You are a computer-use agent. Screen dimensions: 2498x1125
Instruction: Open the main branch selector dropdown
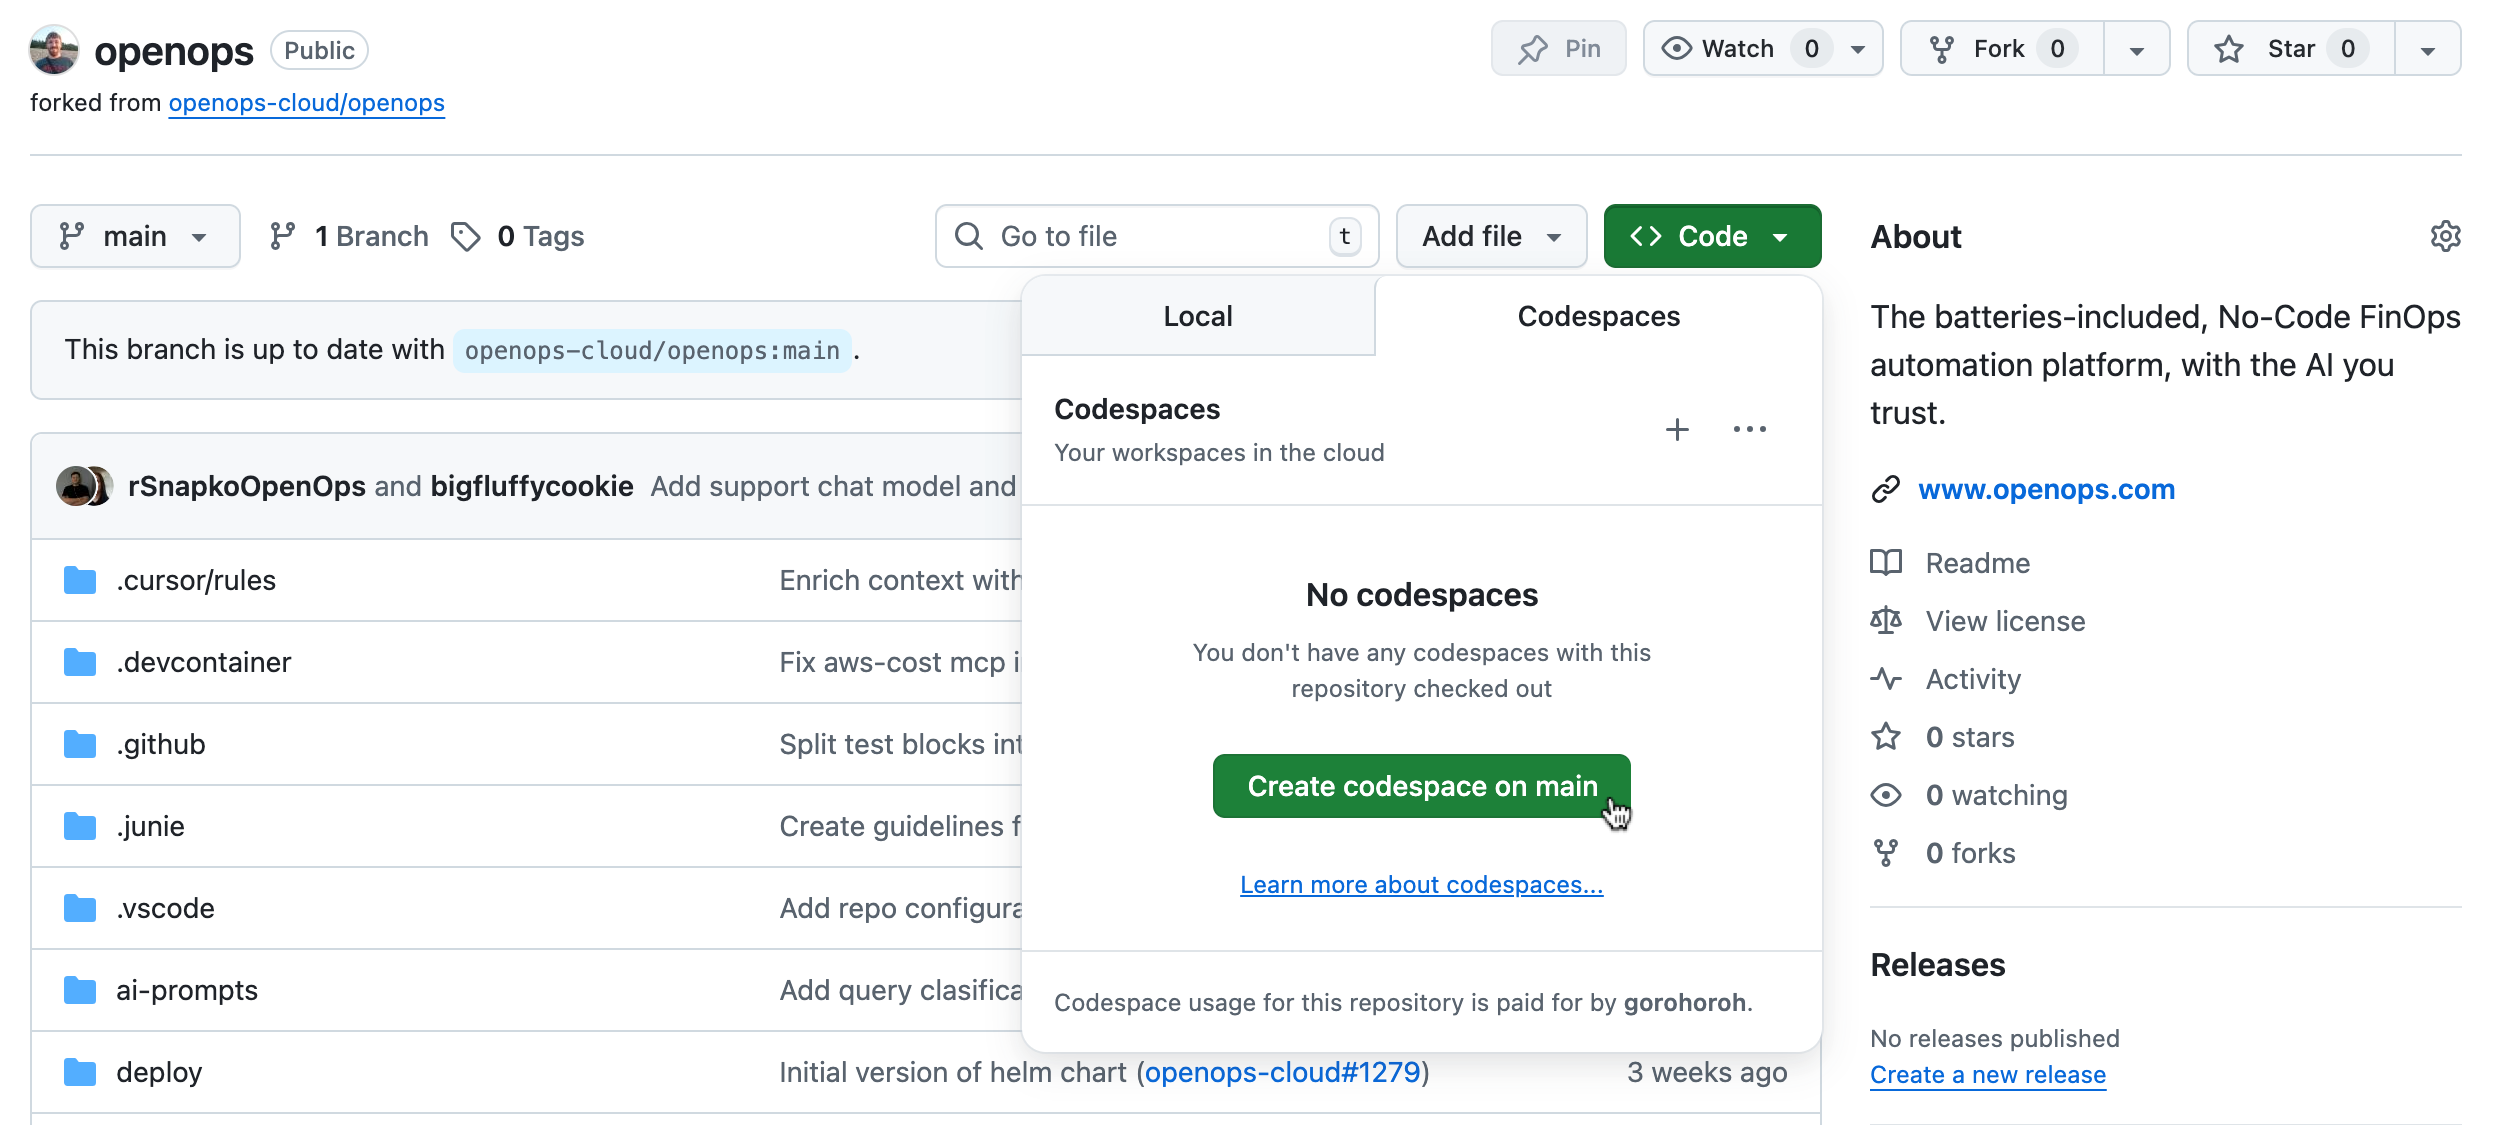(x=135, y=236)
